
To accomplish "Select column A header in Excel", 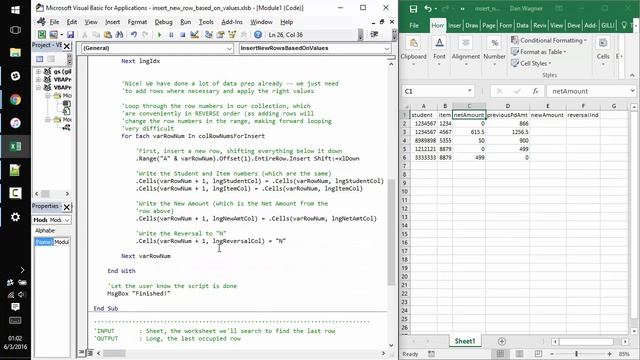I will pyautogui.click(x=424, y=106).
